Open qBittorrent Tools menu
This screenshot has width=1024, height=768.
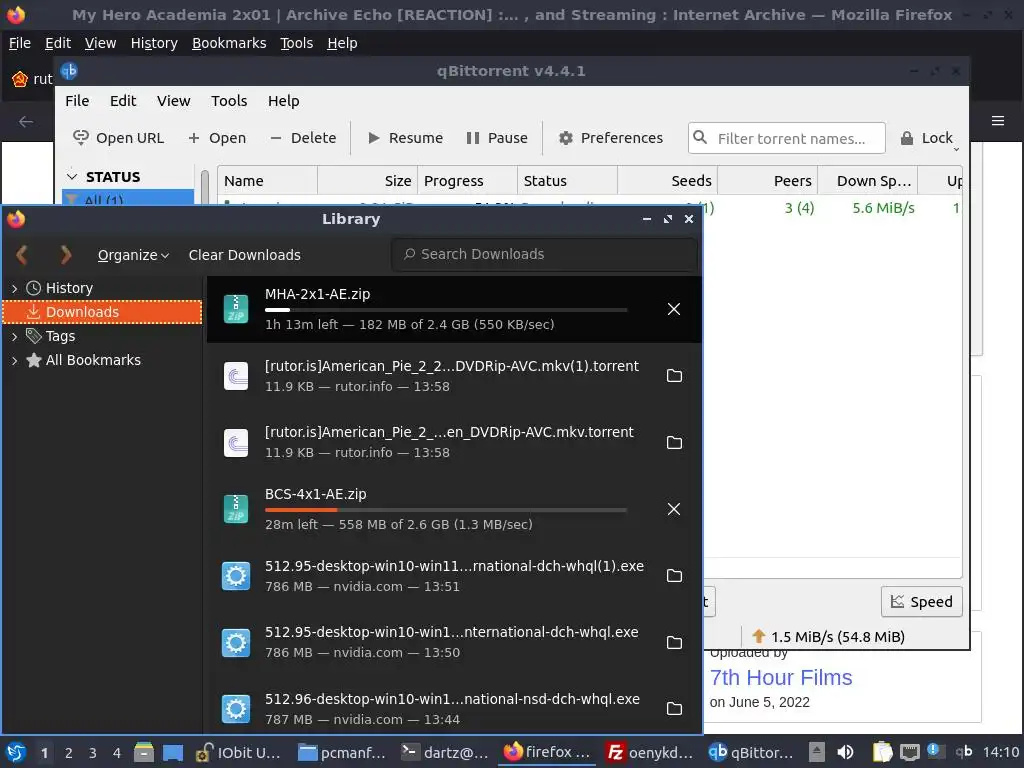click(x=229, y=101)
